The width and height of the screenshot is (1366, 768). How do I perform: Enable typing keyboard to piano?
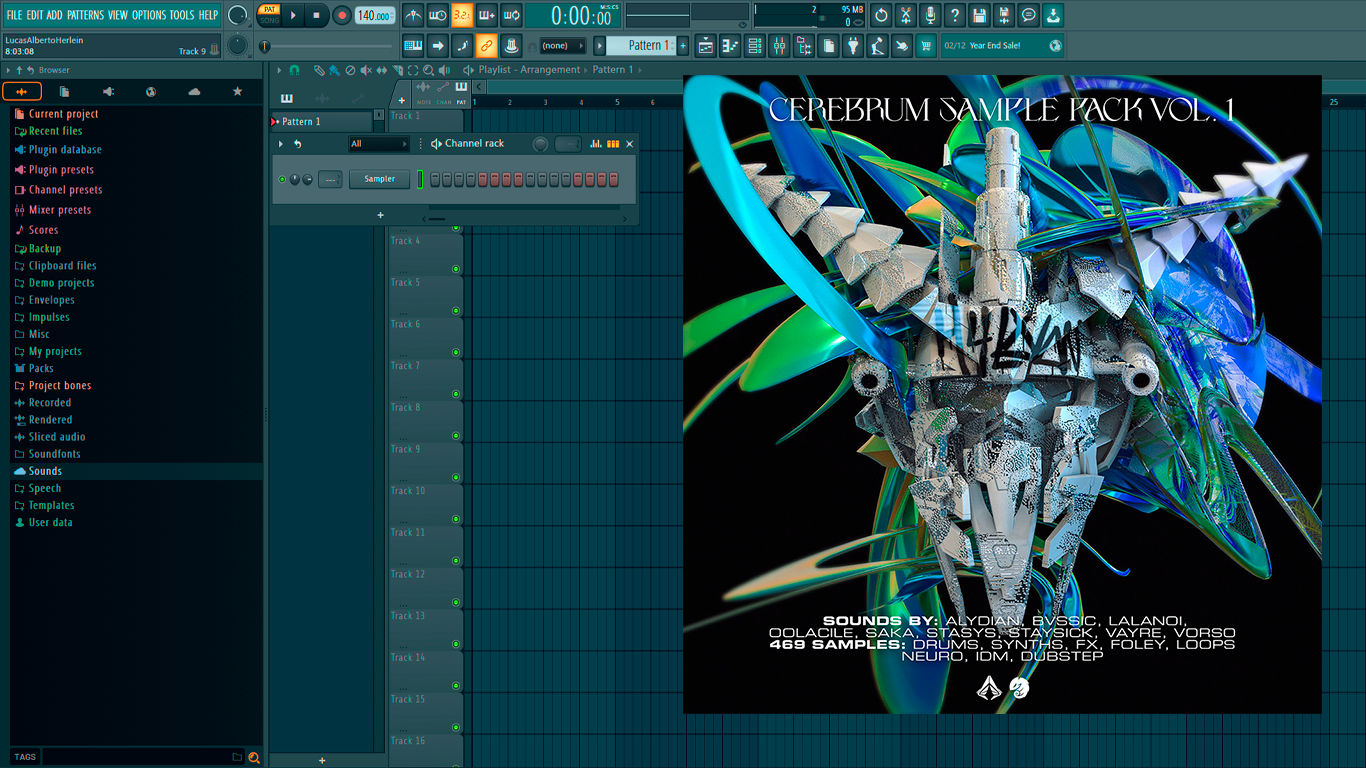click(x=413, y=45)
